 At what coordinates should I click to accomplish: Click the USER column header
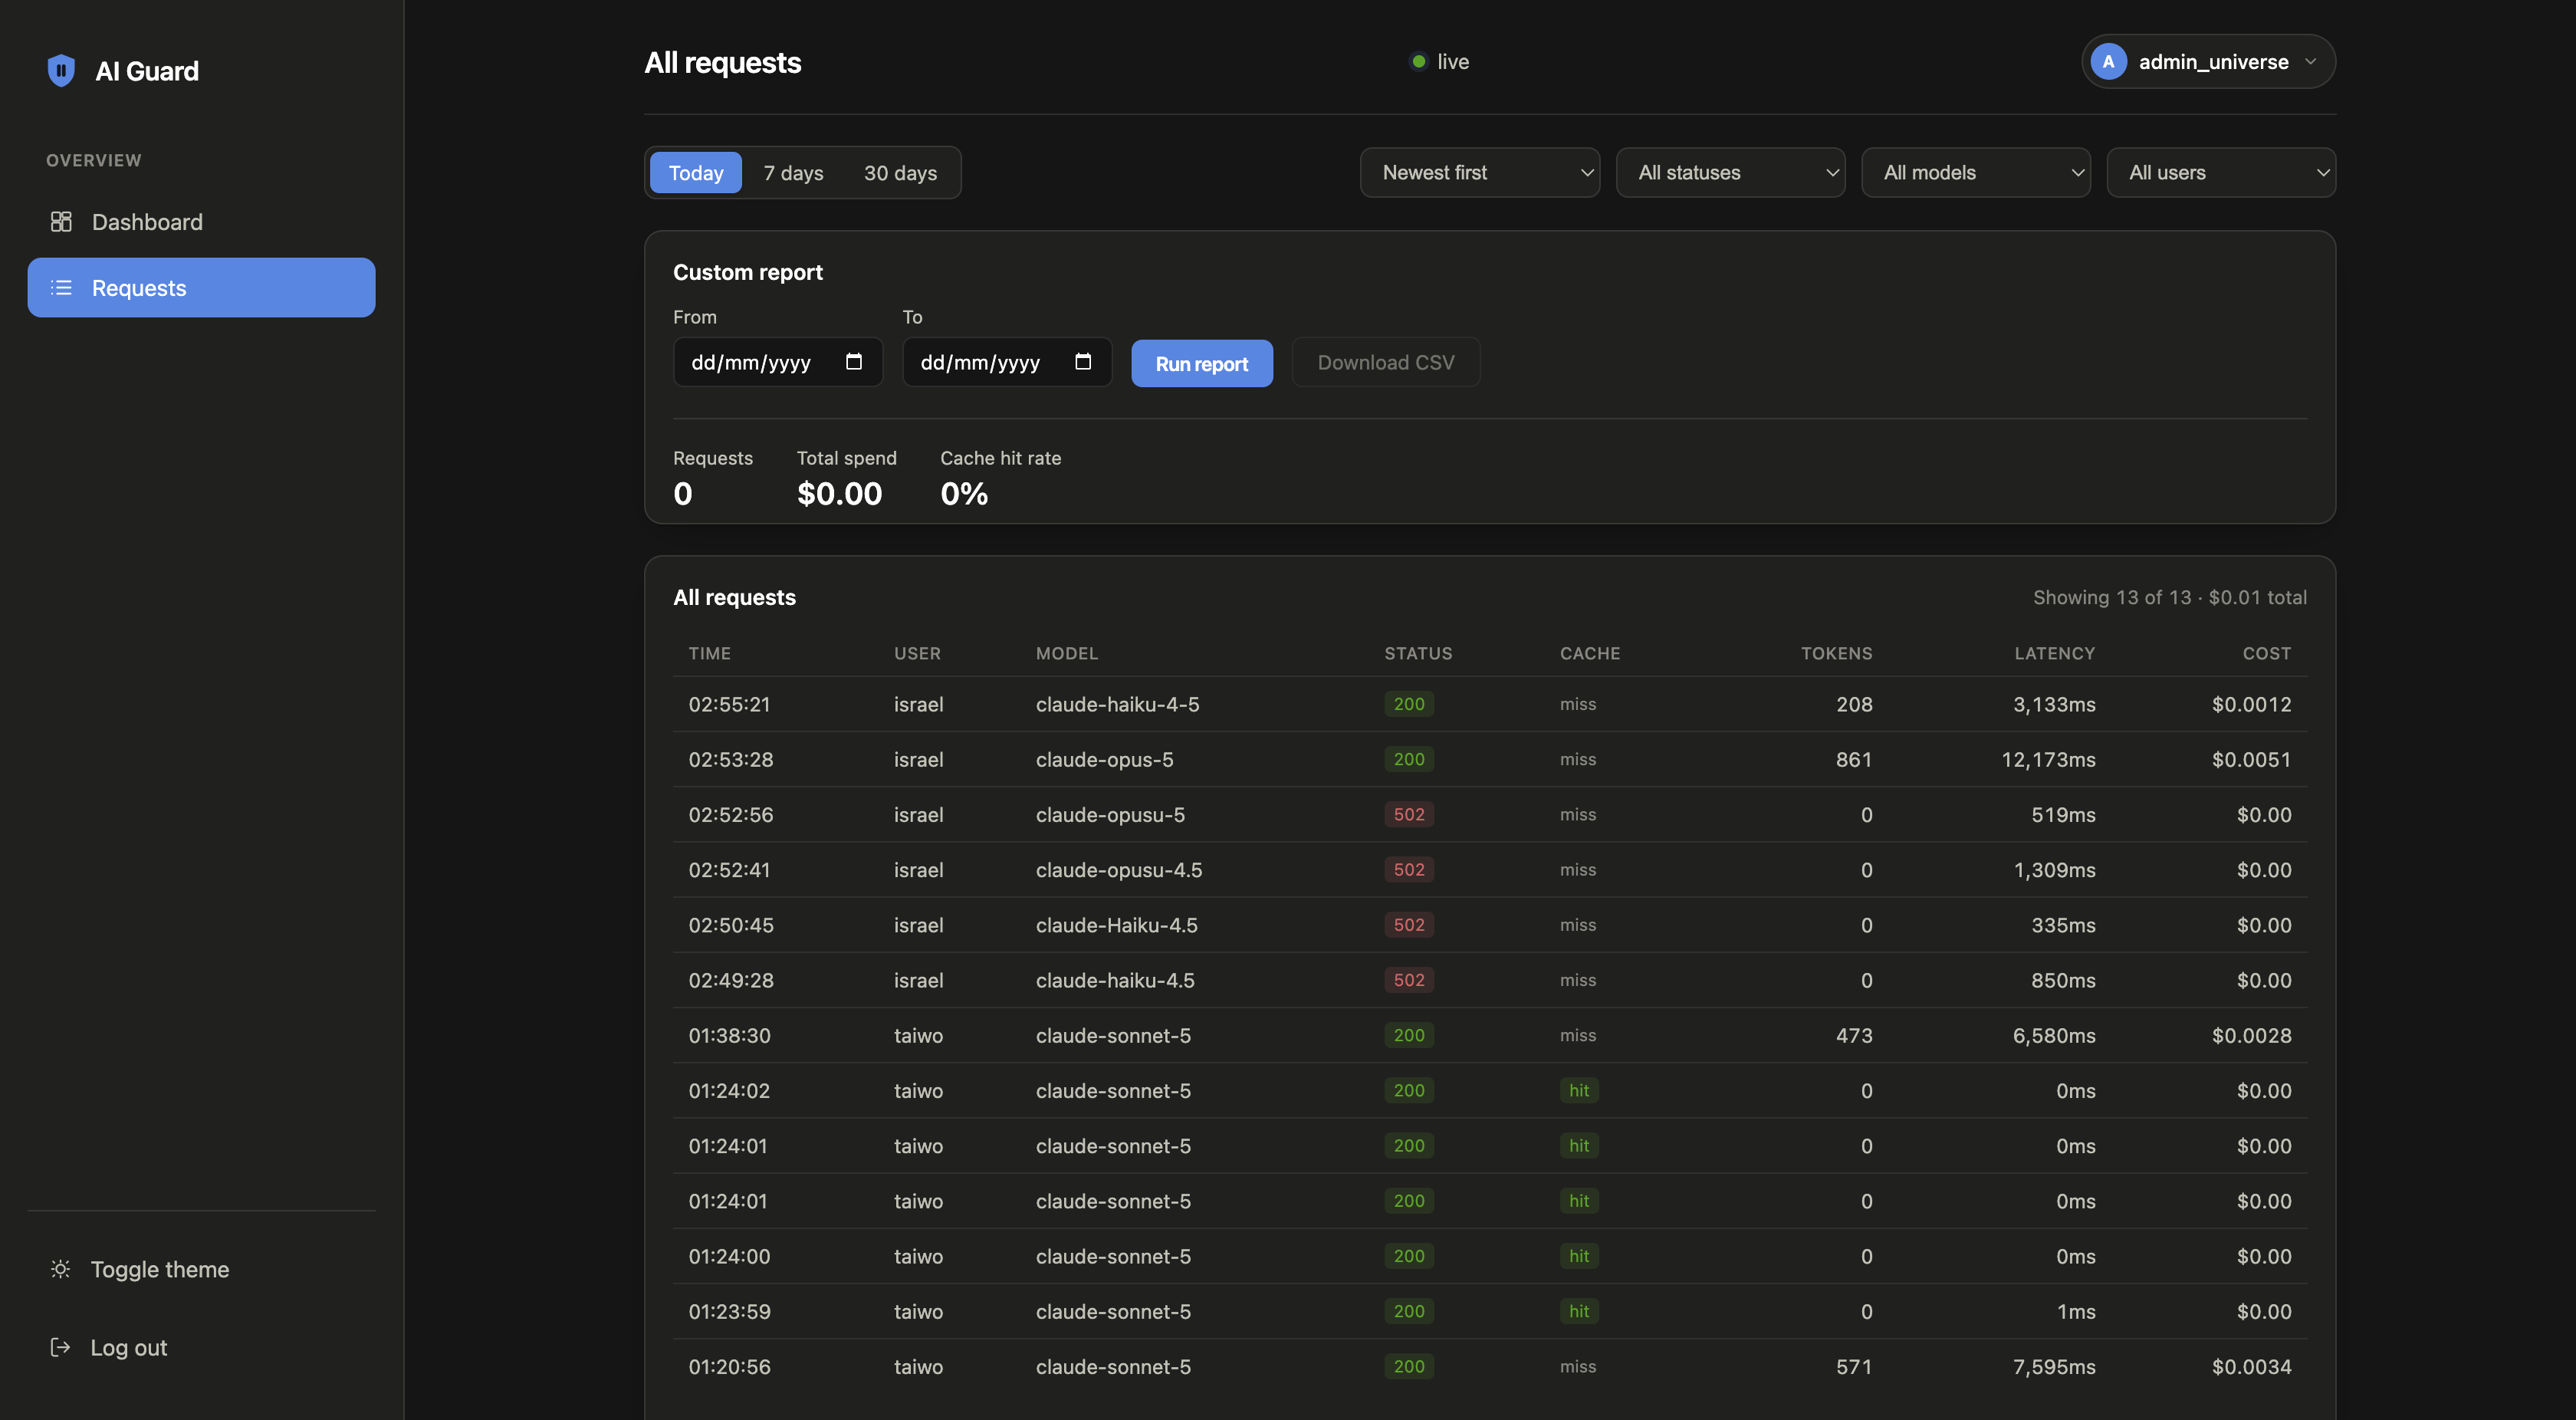click(x=917, y=653)
